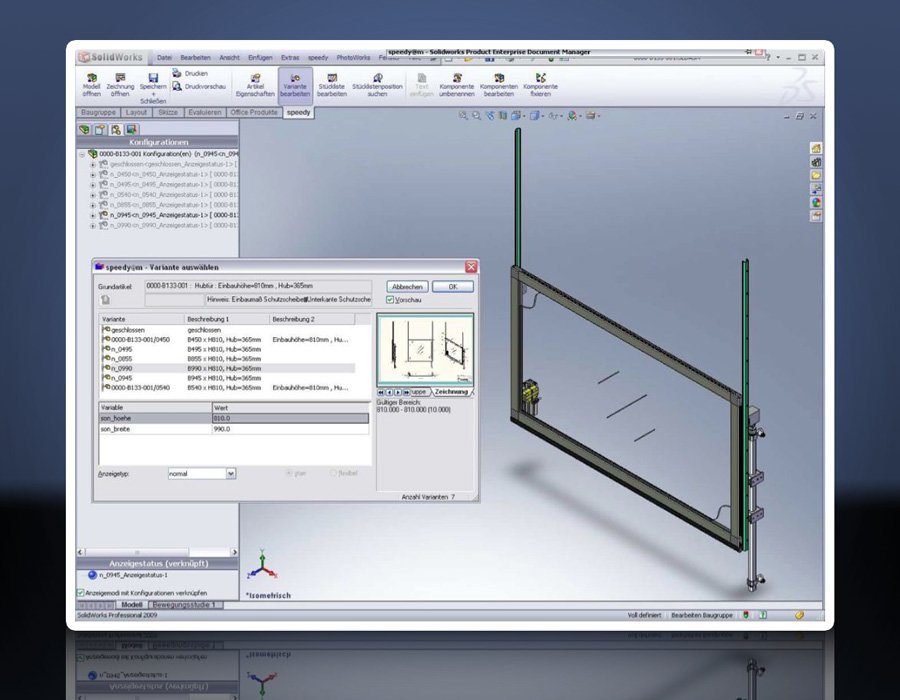This screenshot has height=700, width=900.
Task: Select Variante bearbeiten tool
Action: [295, 85]
